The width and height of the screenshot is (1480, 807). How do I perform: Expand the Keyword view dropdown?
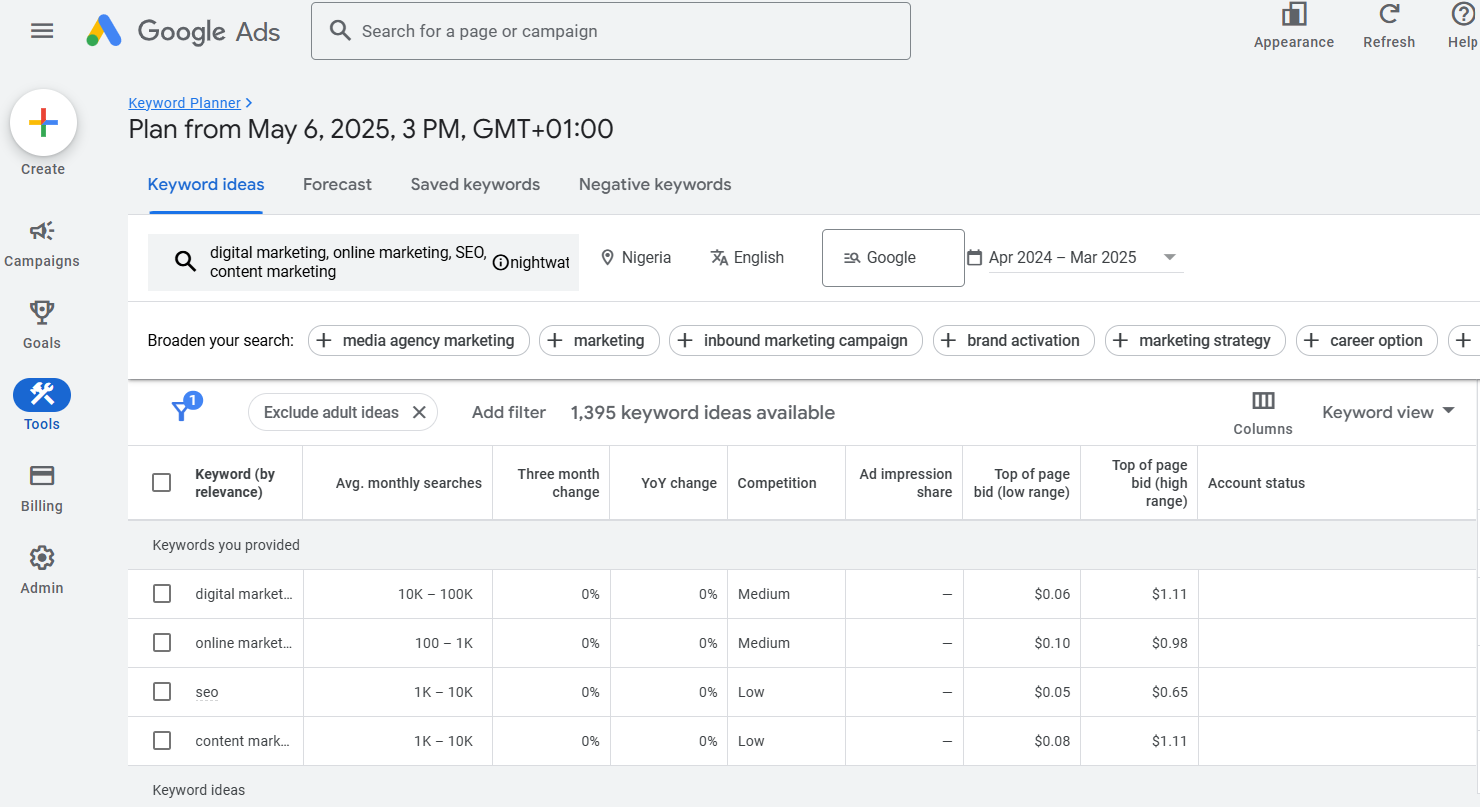[x=1387, y=411]
